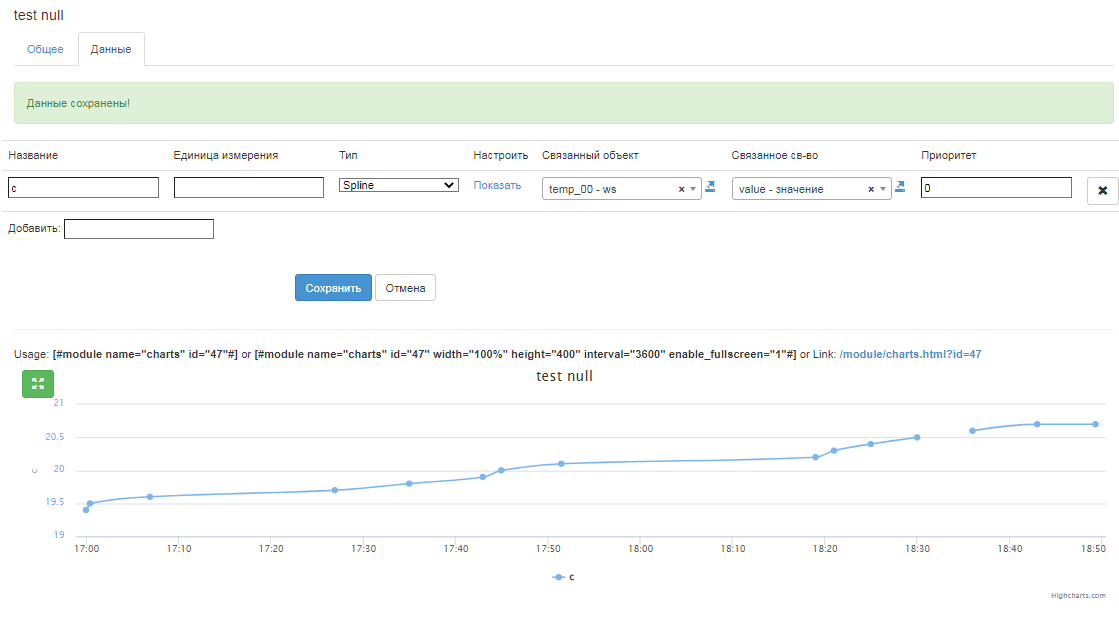Click the green fullscreen chart icon
The image size is (1119, 620).
tap(38, 384)
